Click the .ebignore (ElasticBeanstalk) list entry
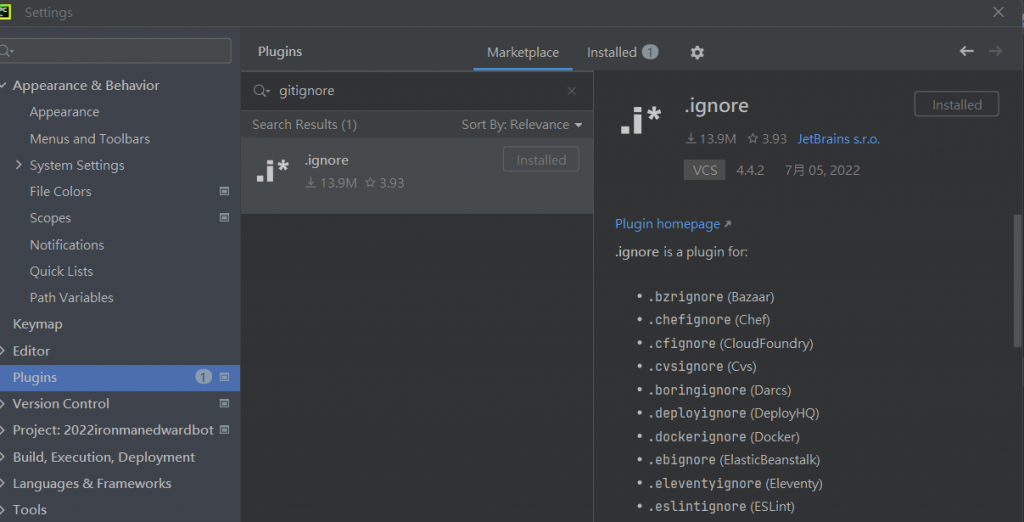This screenshot has width=1024, height=522. tap(734, 460)
